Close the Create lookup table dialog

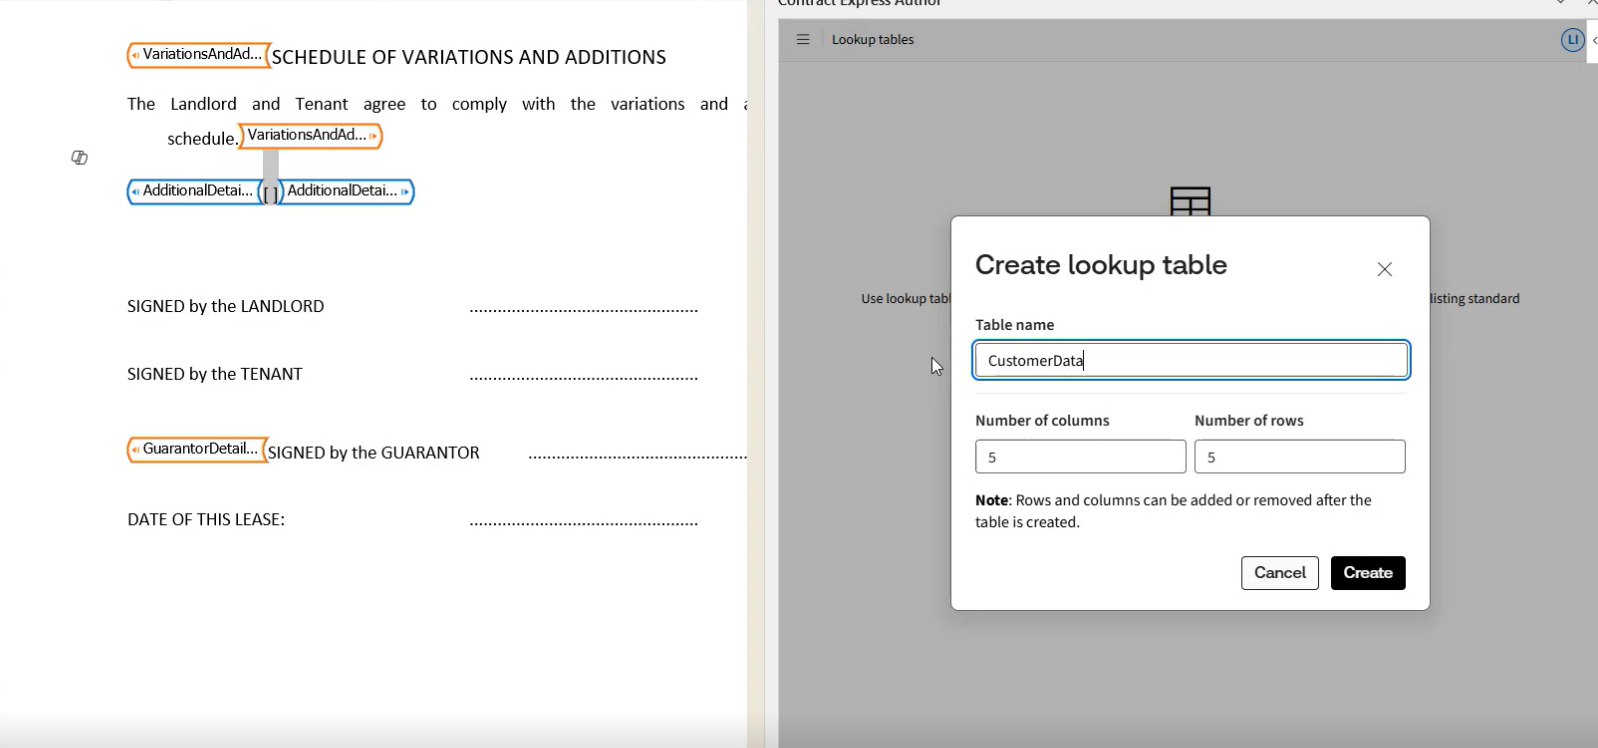(x=1384, y=269)
